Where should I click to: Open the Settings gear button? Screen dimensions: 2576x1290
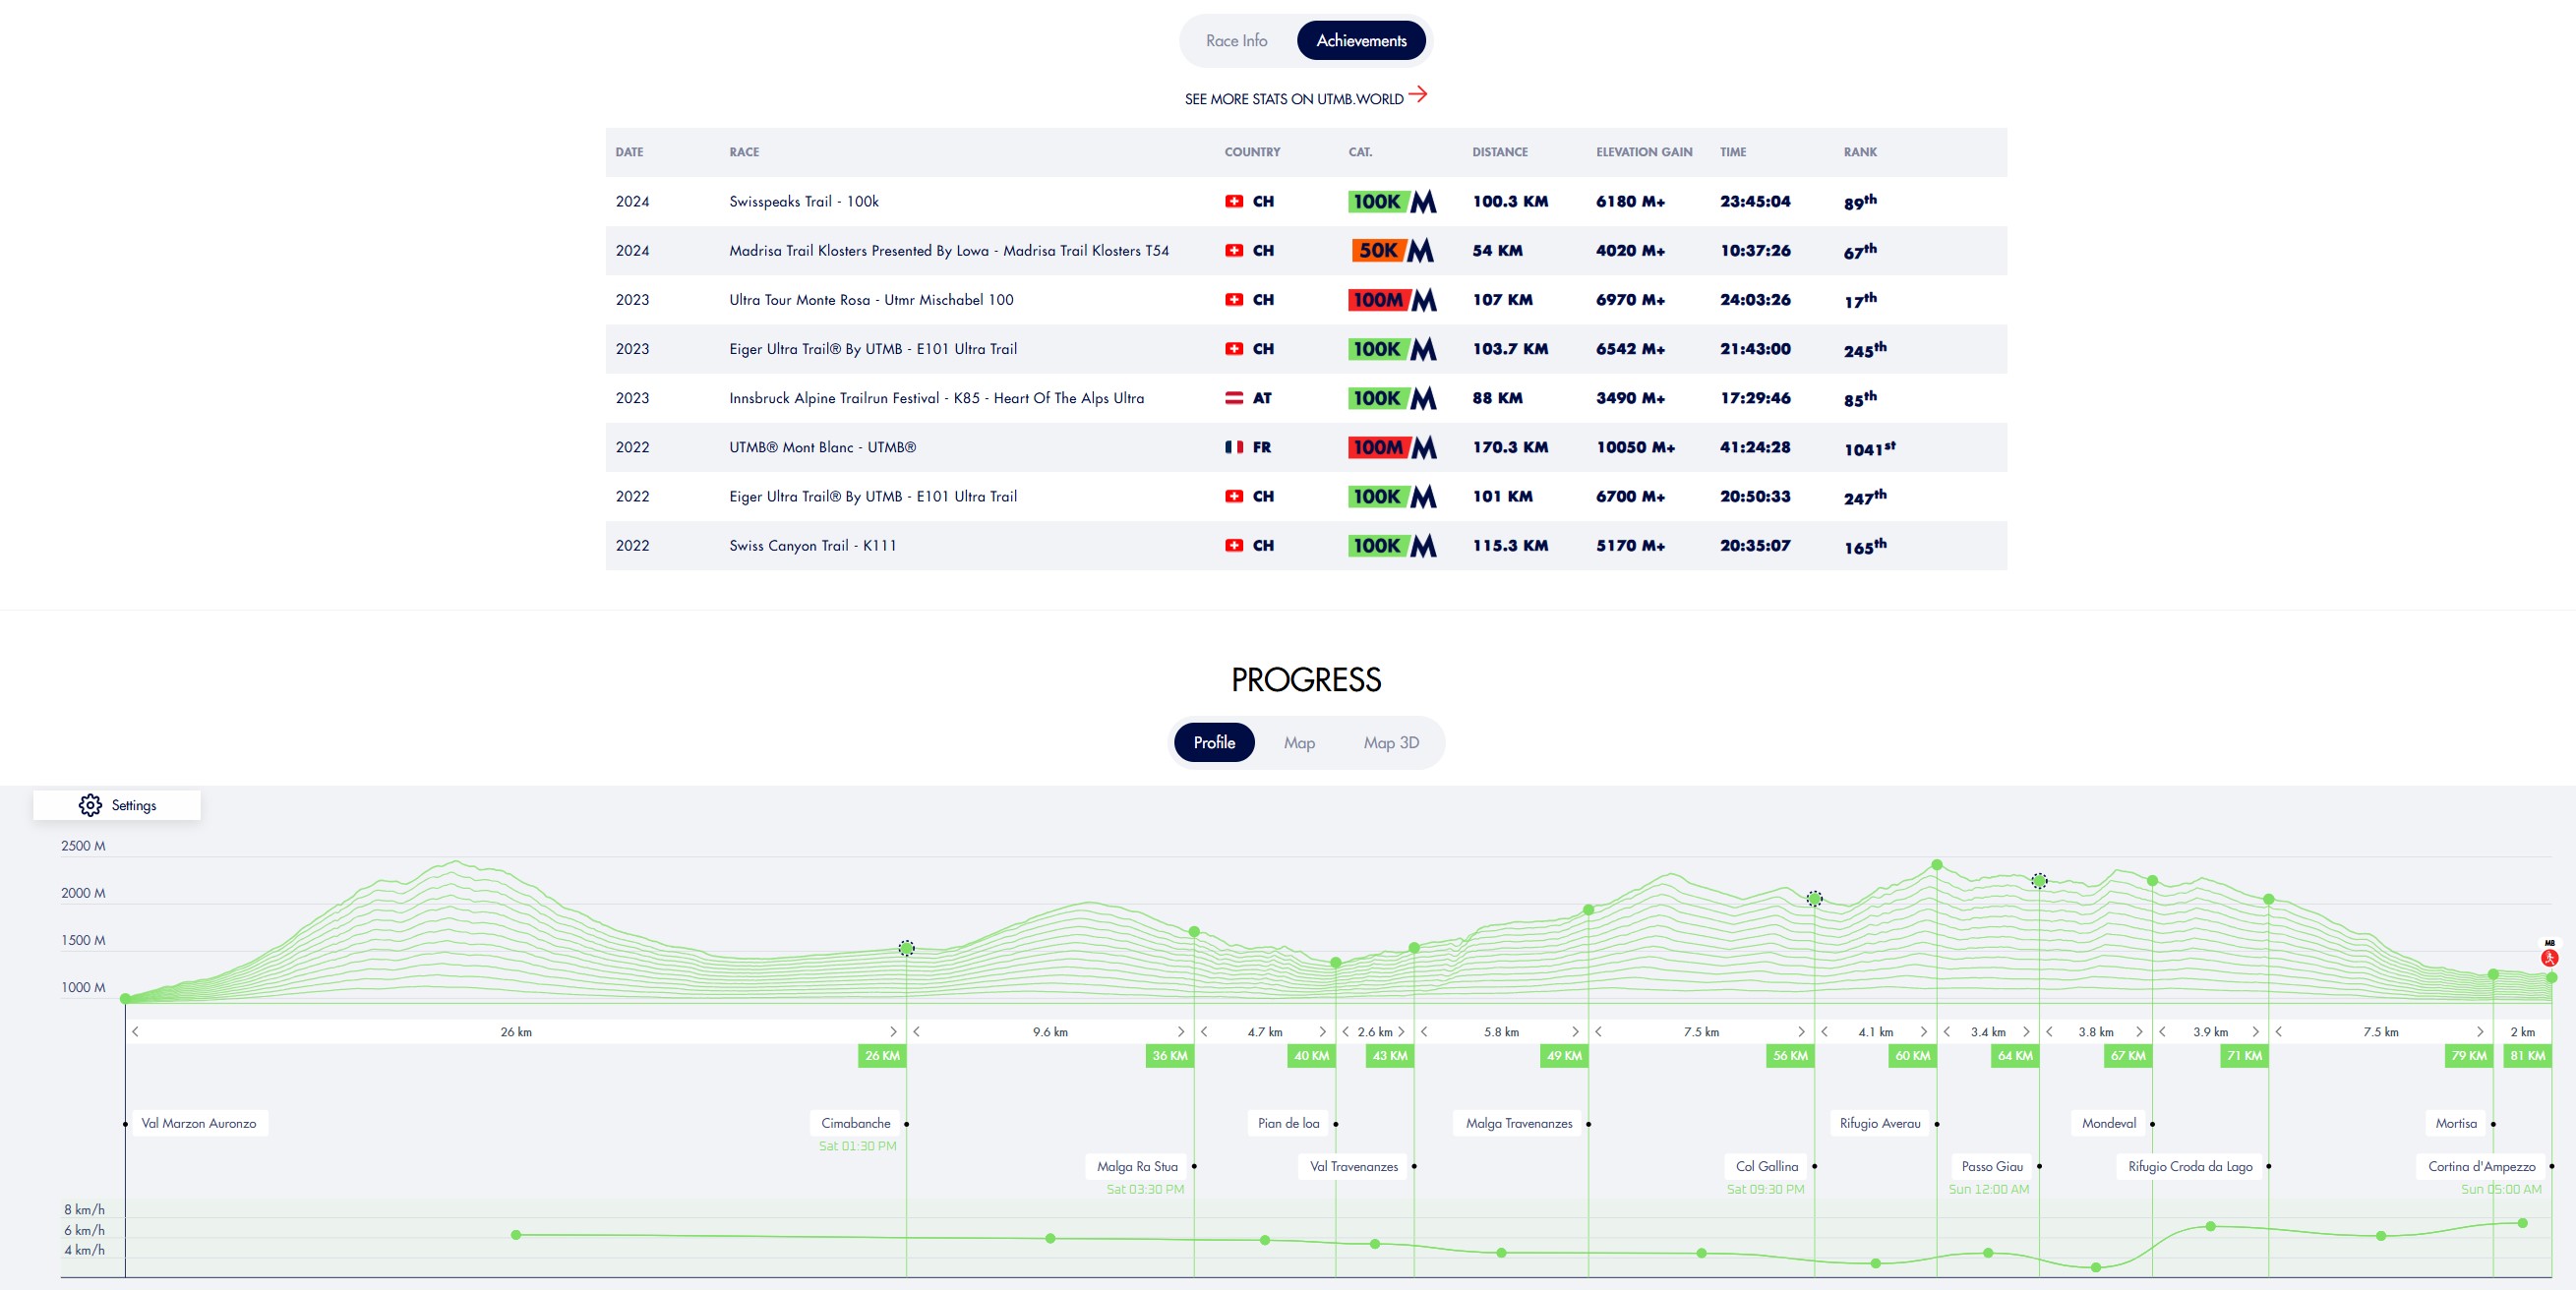tap(117, 805)
